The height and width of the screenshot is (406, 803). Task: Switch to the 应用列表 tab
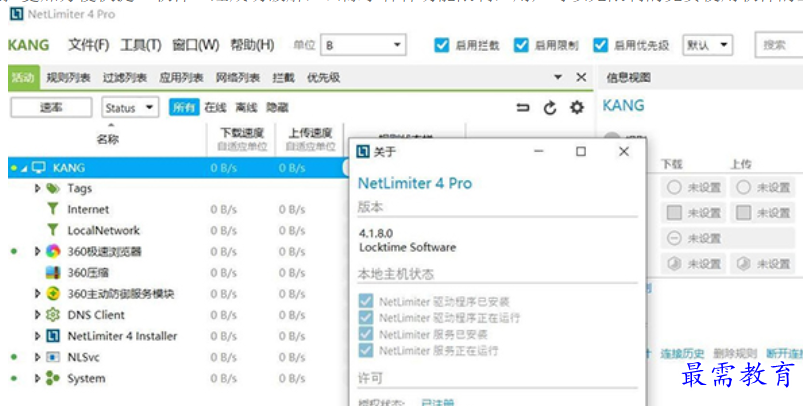181,77
